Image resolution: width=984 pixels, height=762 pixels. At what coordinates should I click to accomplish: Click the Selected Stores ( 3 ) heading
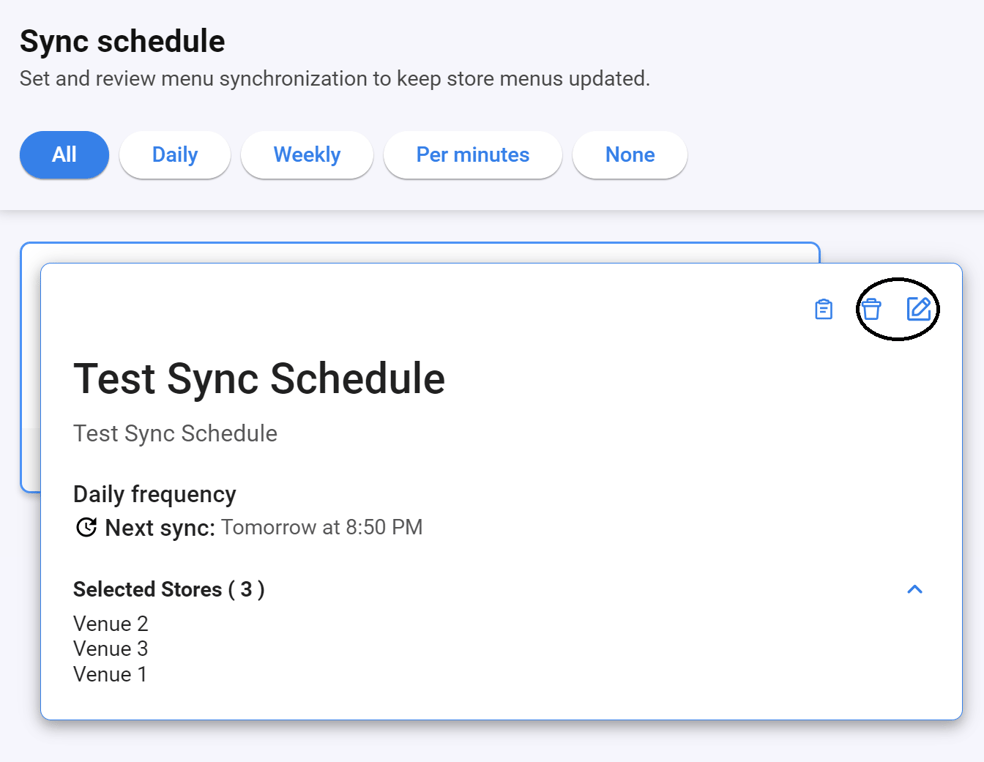click(168, 590)
